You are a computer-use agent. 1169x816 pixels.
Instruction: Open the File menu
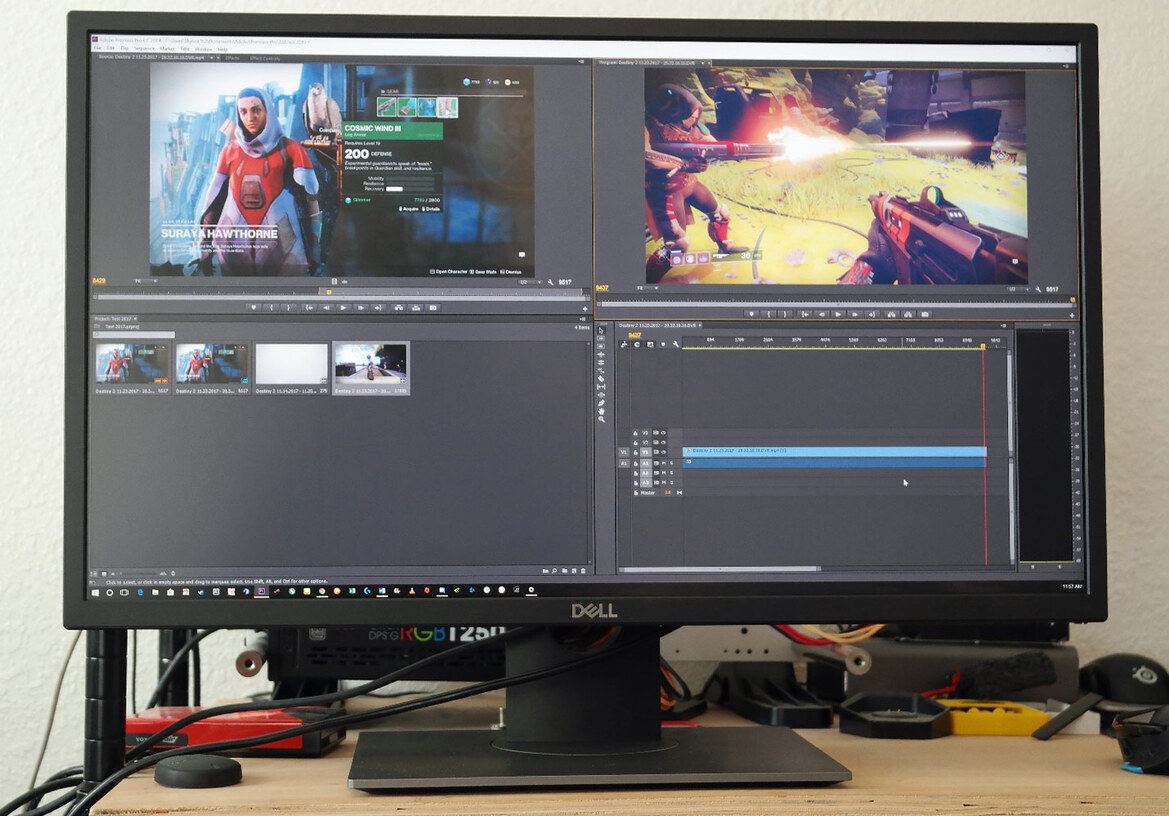pos(96,48)
